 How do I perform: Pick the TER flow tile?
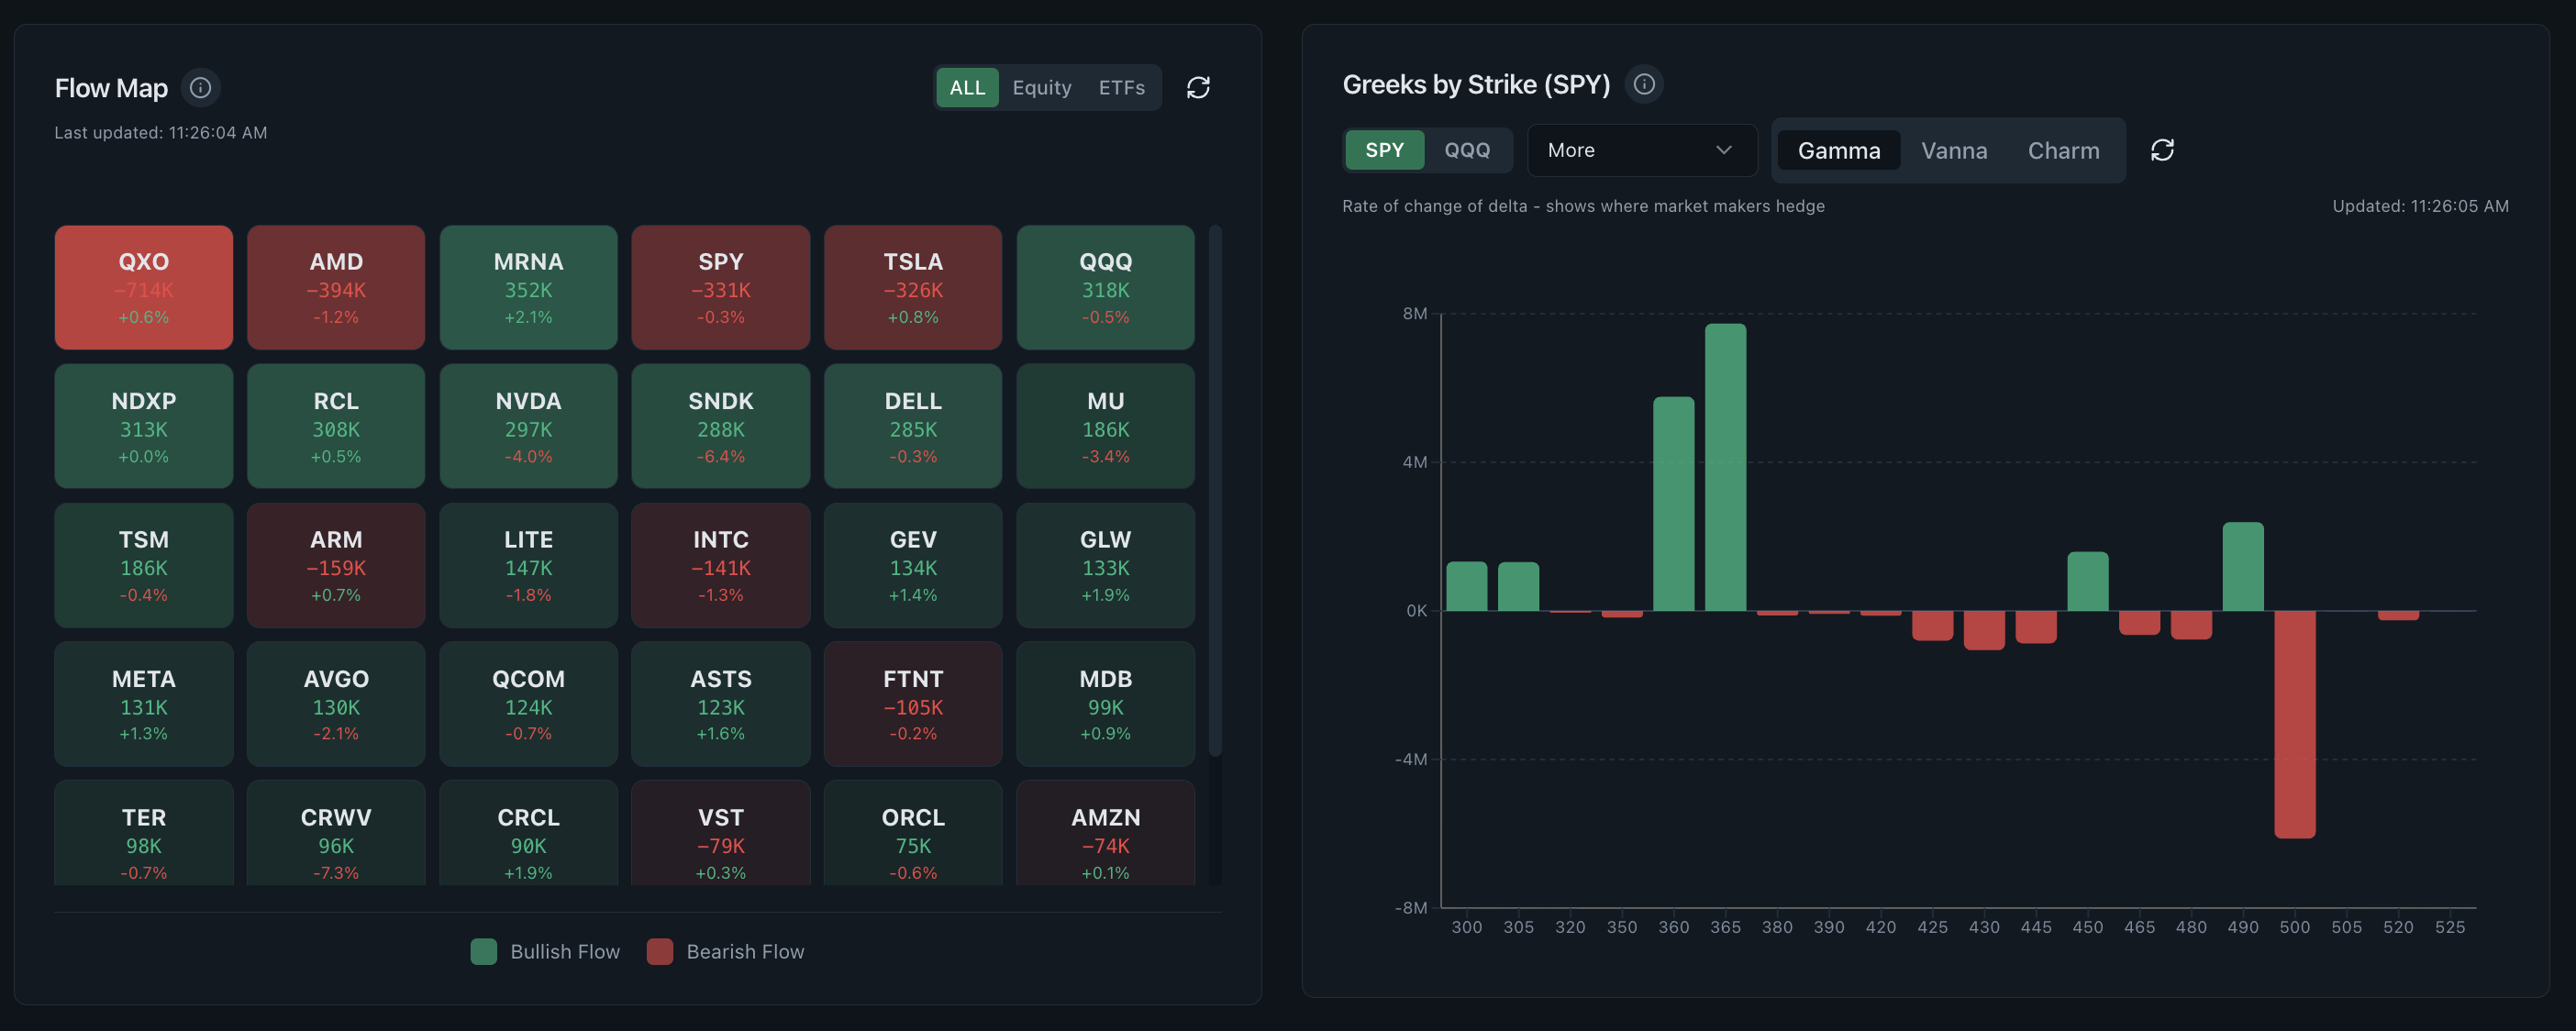click(144, 833)
